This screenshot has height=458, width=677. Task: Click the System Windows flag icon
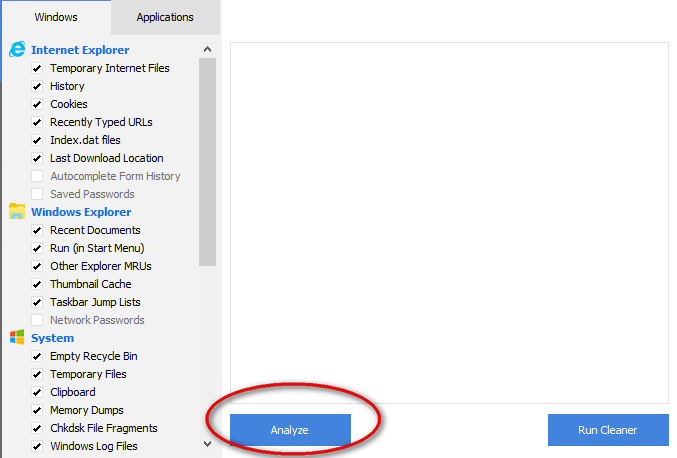point(17,337)
